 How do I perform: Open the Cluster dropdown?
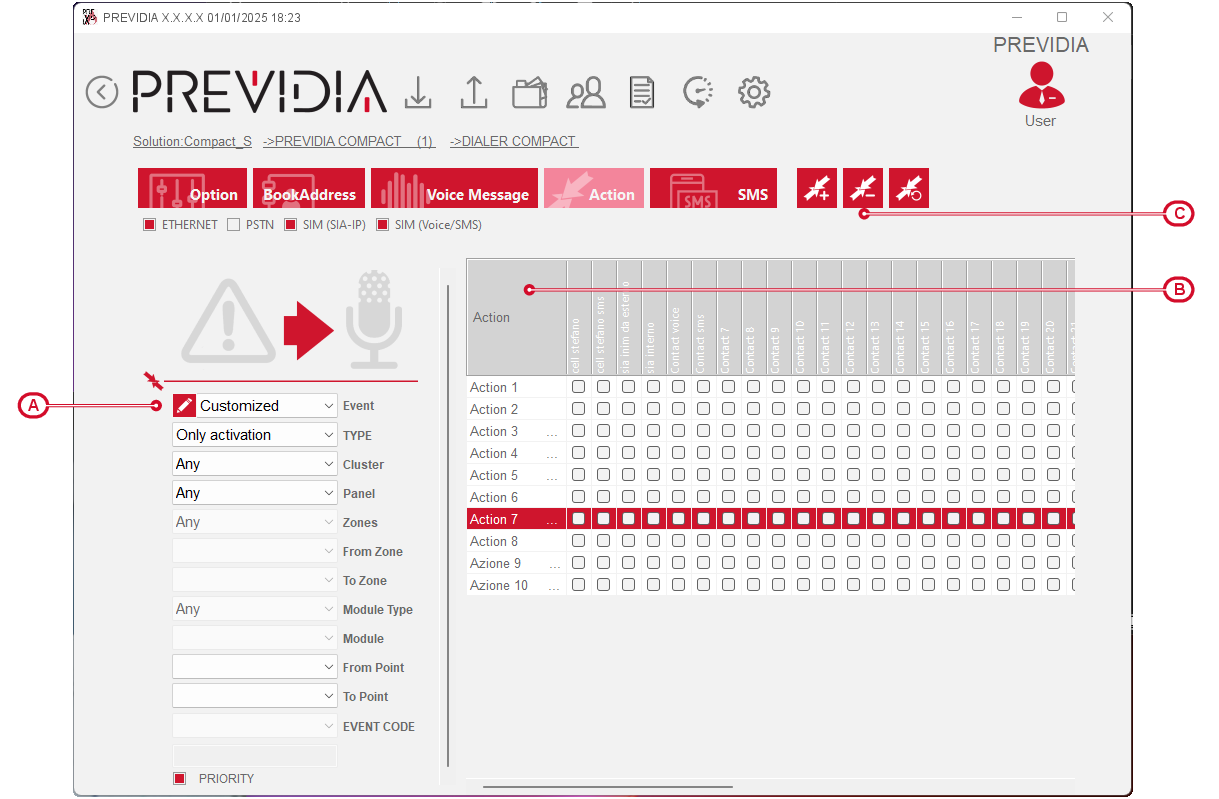pos(255,464)
